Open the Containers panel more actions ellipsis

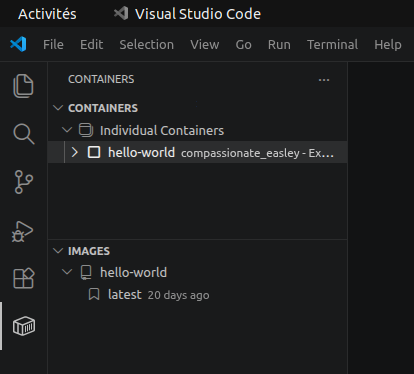(324, 80)
